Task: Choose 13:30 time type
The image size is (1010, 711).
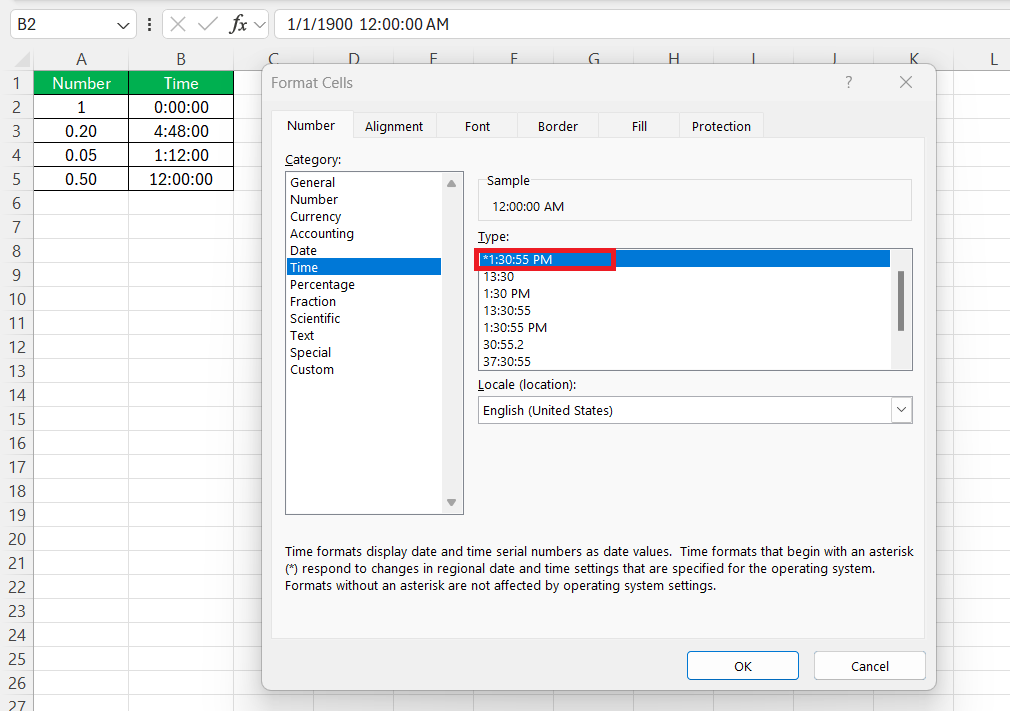Action: tap(685, 277)
